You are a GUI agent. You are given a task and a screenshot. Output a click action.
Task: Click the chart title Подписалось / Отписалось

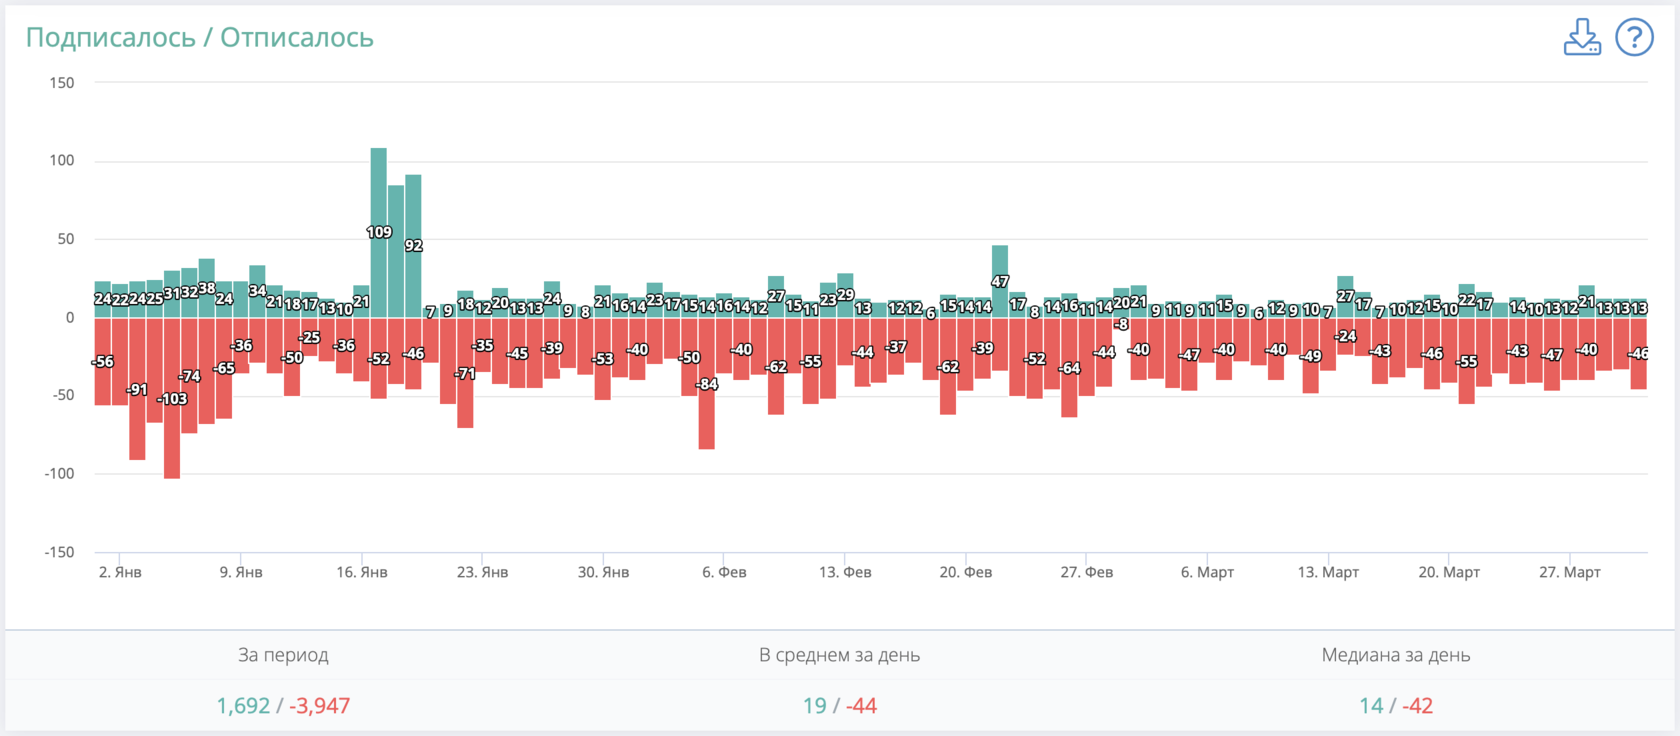point(200,37)
